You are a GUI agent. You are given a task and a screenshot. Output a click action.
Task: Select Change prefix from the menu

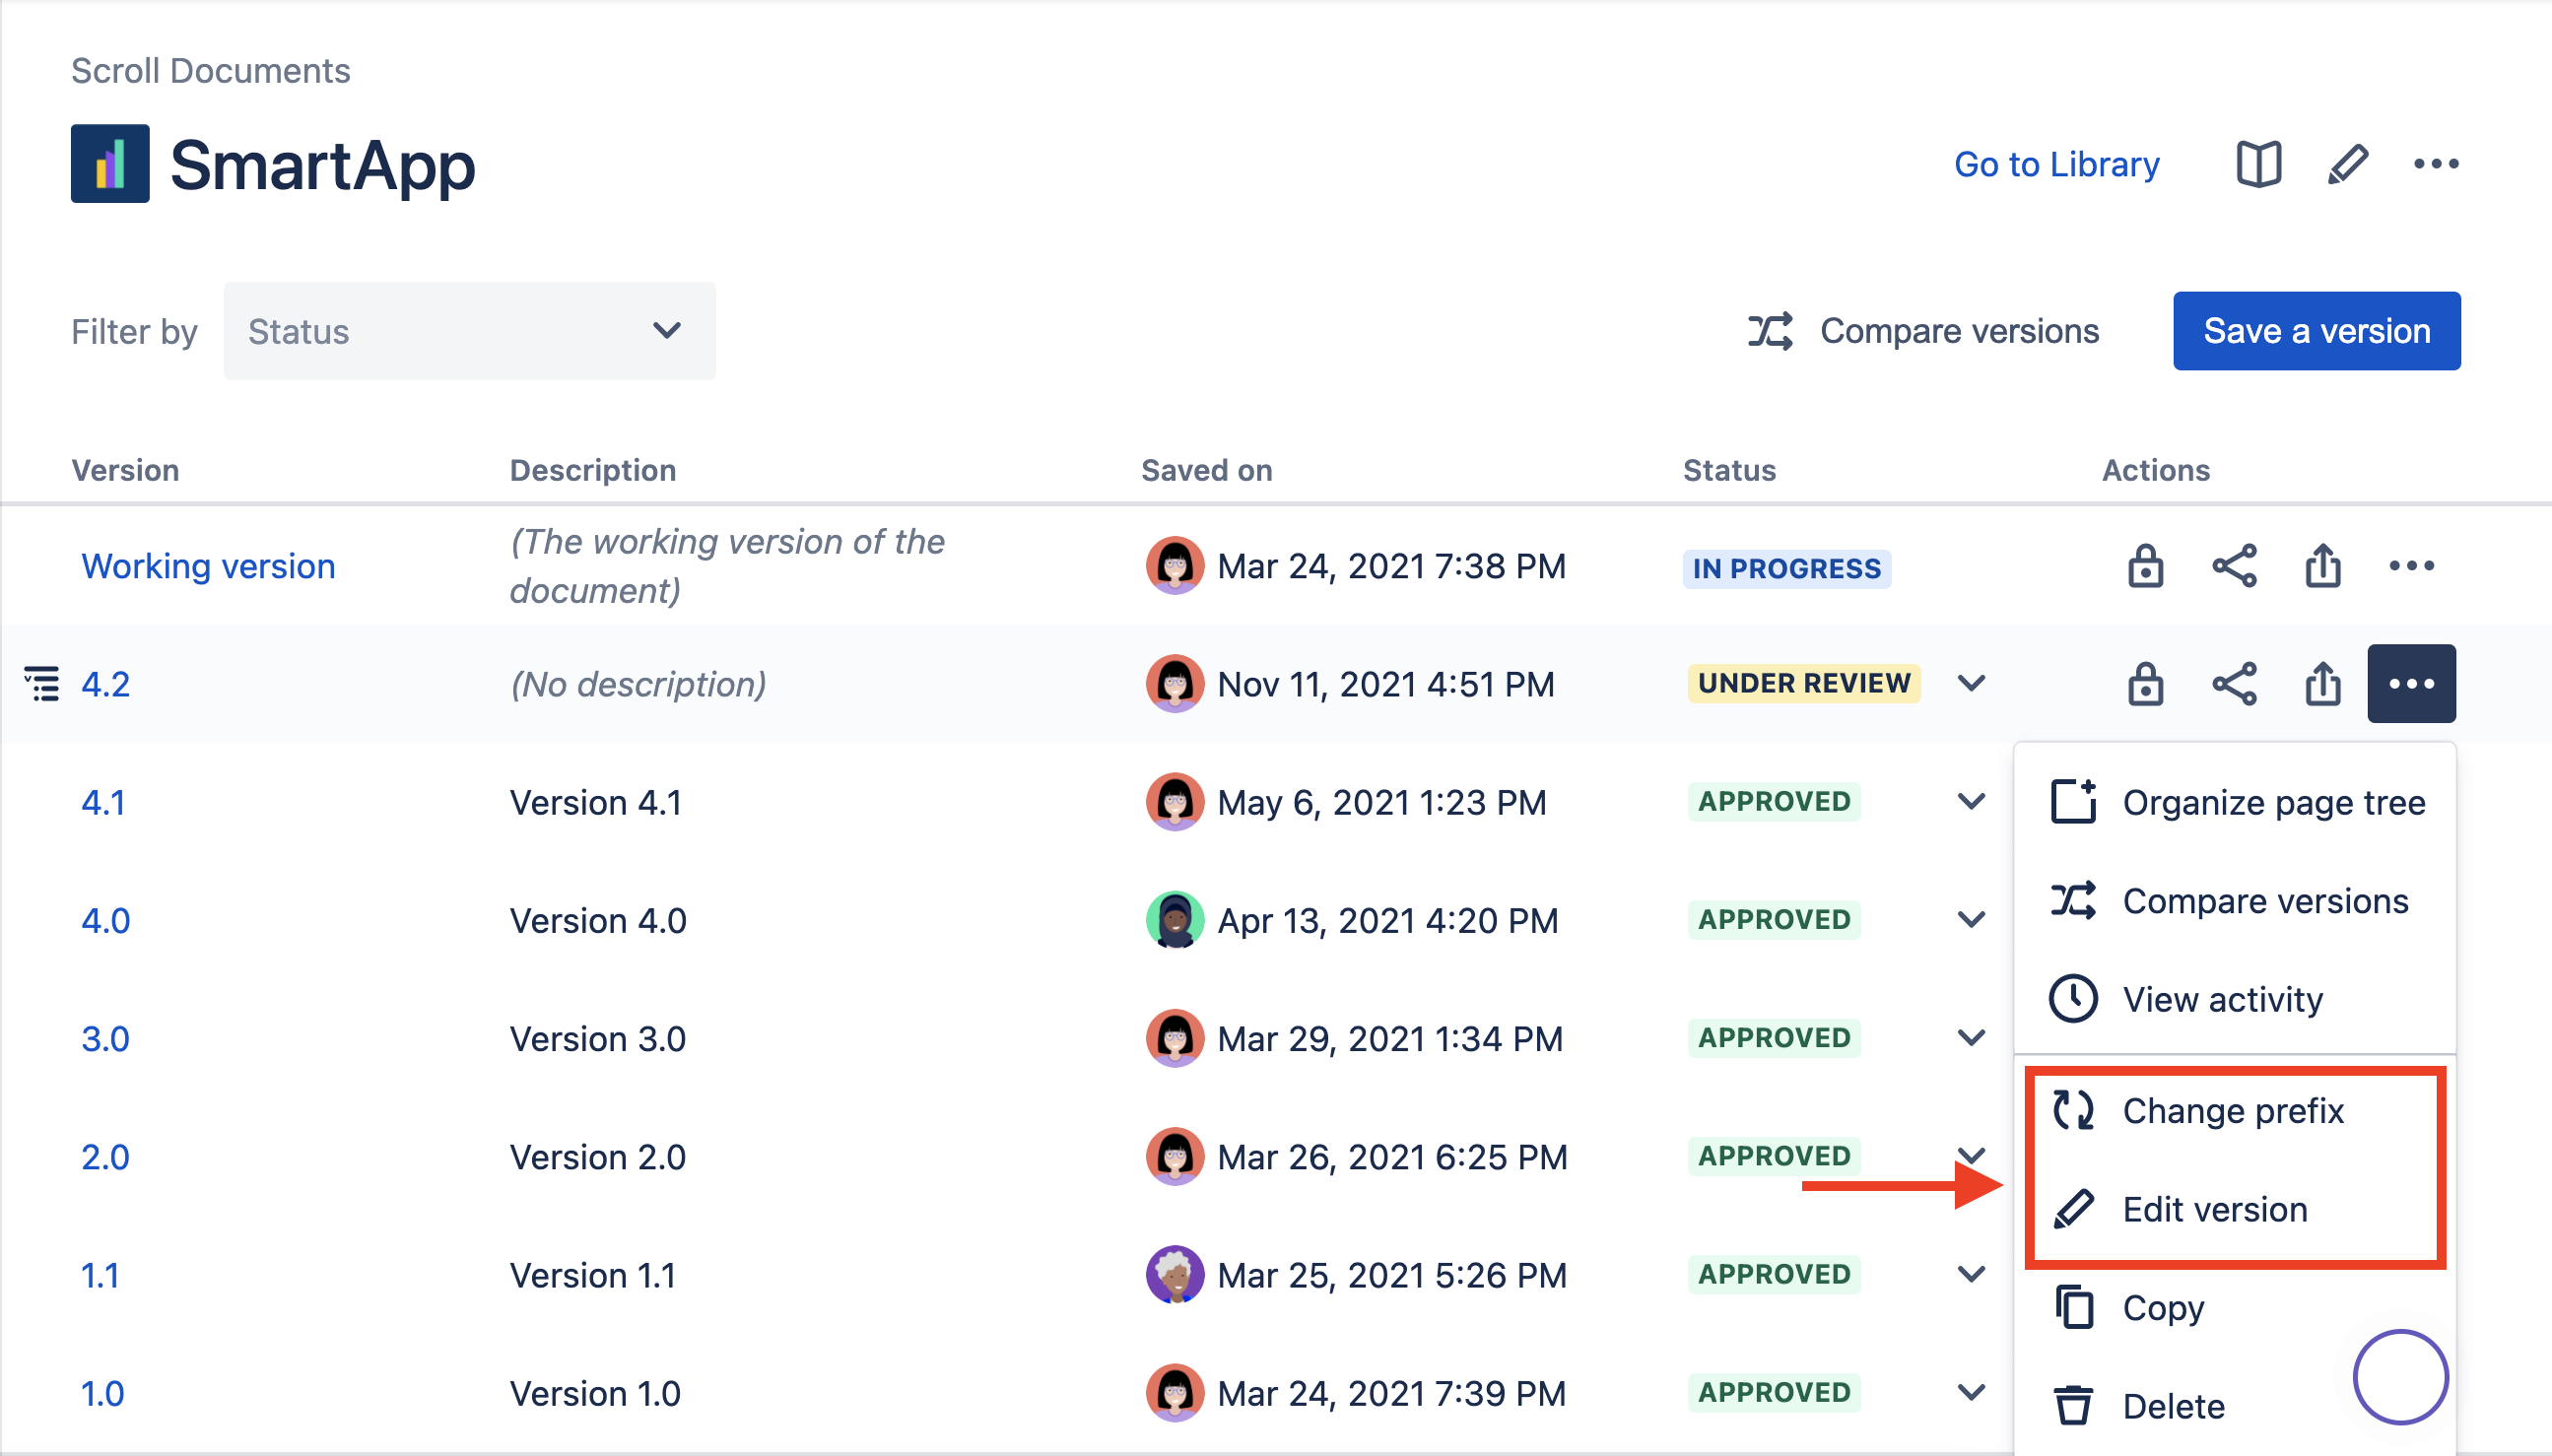(x=2232, y=1111)
